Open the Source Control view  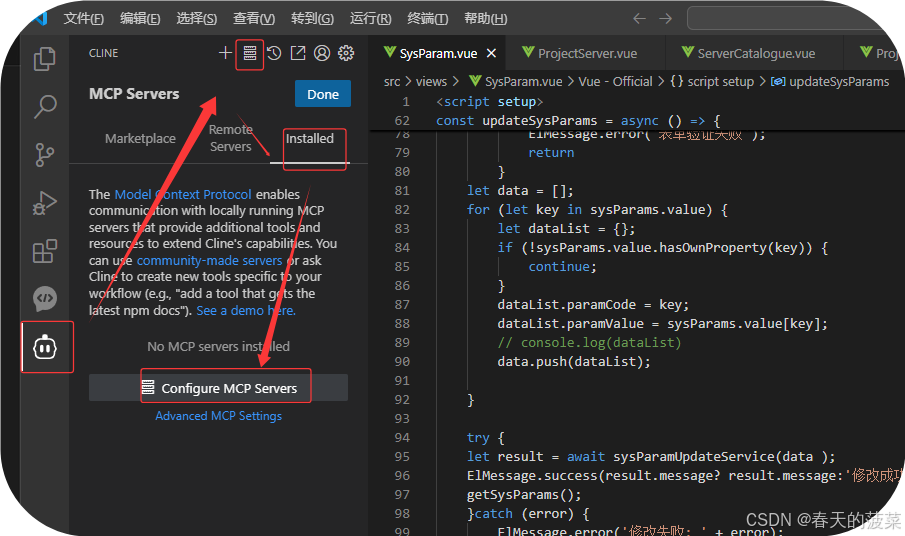pyautogui.click(x=44, y=155)
